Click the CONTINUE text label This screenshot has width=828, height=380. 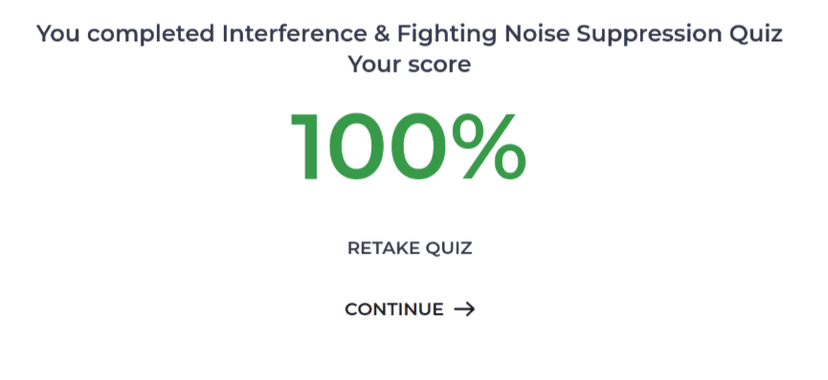tap(394, 309)
